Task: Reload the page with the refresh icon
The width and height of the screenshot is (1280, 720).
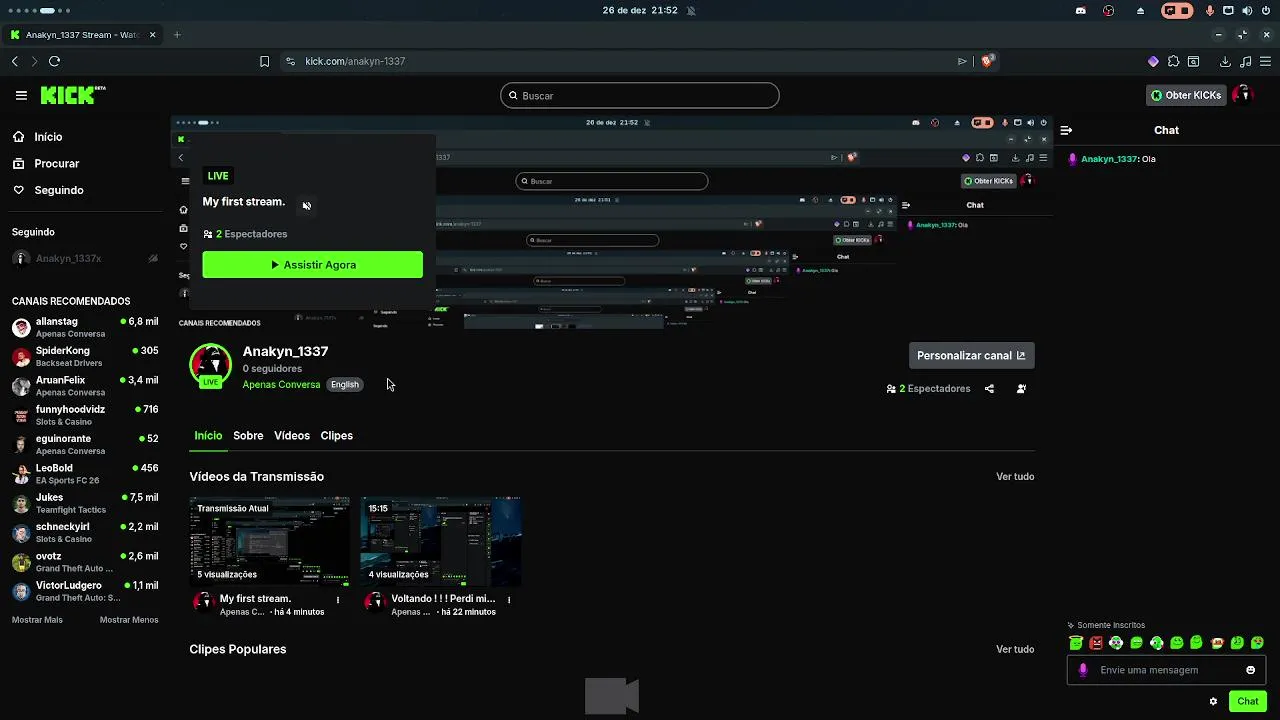Action: pos(54,61)
